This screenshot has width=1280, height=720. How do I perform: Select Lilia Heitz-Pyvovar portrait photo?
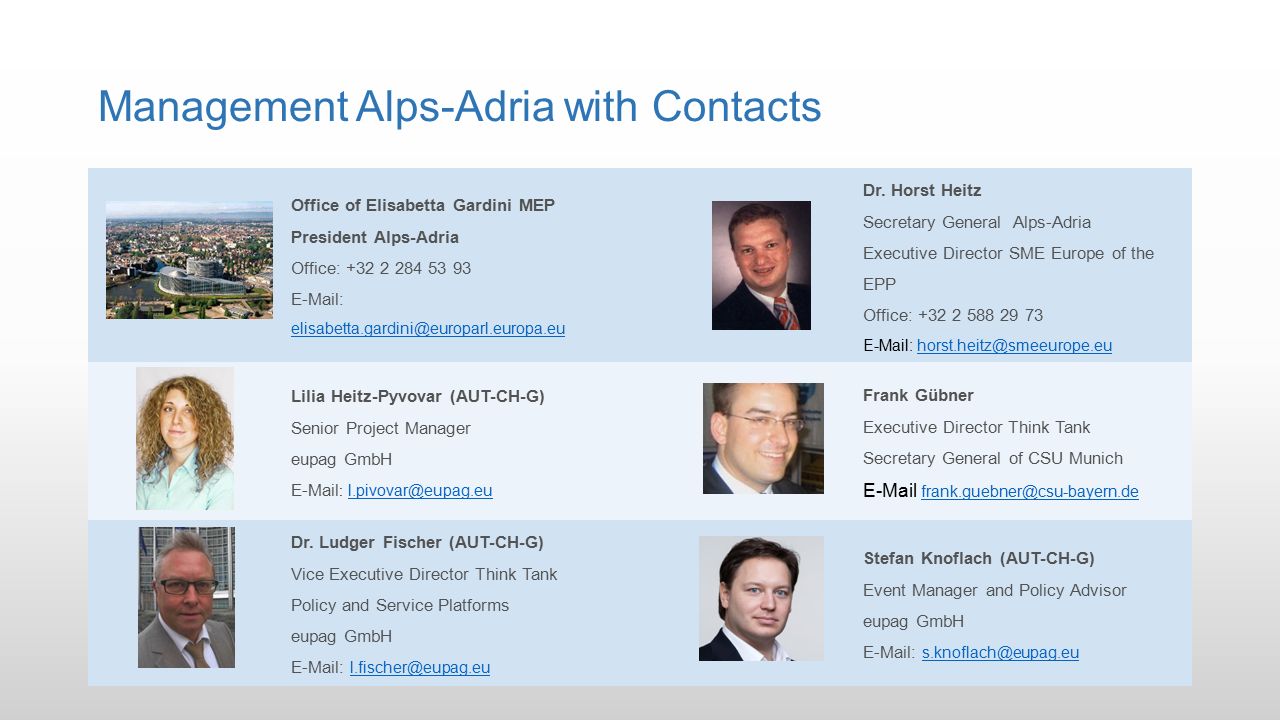[x=185, y=438]
